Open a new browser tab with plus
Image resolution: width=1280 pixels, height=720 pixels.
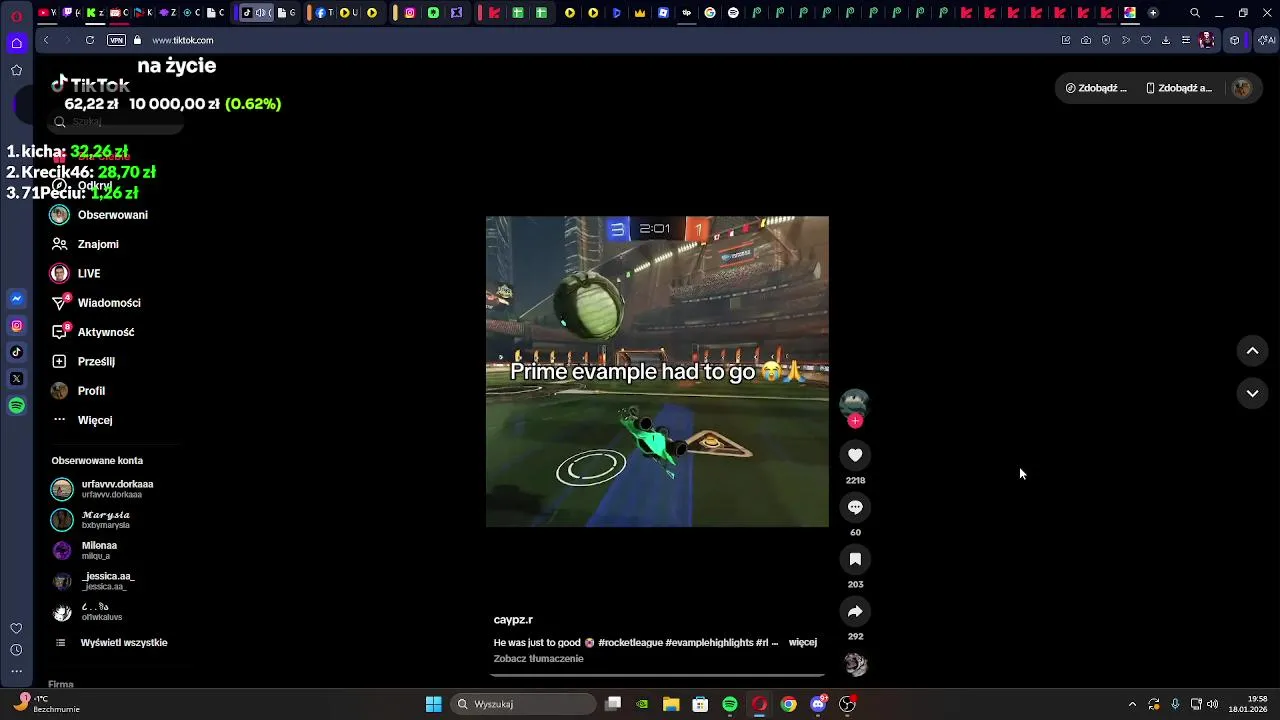[1153, 13]
